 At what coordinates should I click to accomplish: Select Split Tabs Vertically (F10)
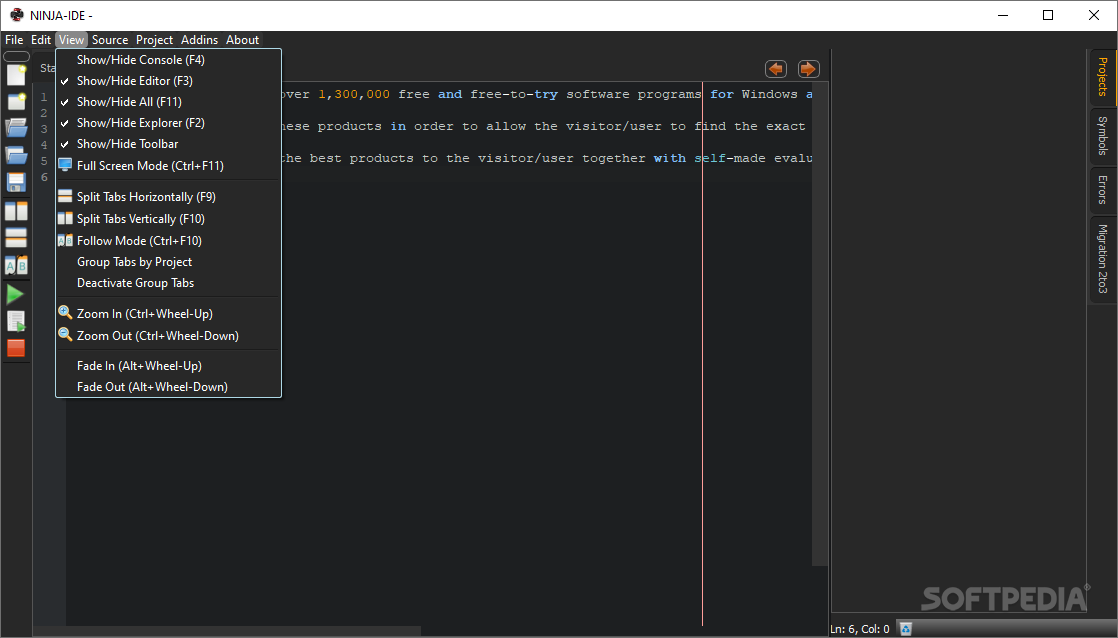[168, 219]
